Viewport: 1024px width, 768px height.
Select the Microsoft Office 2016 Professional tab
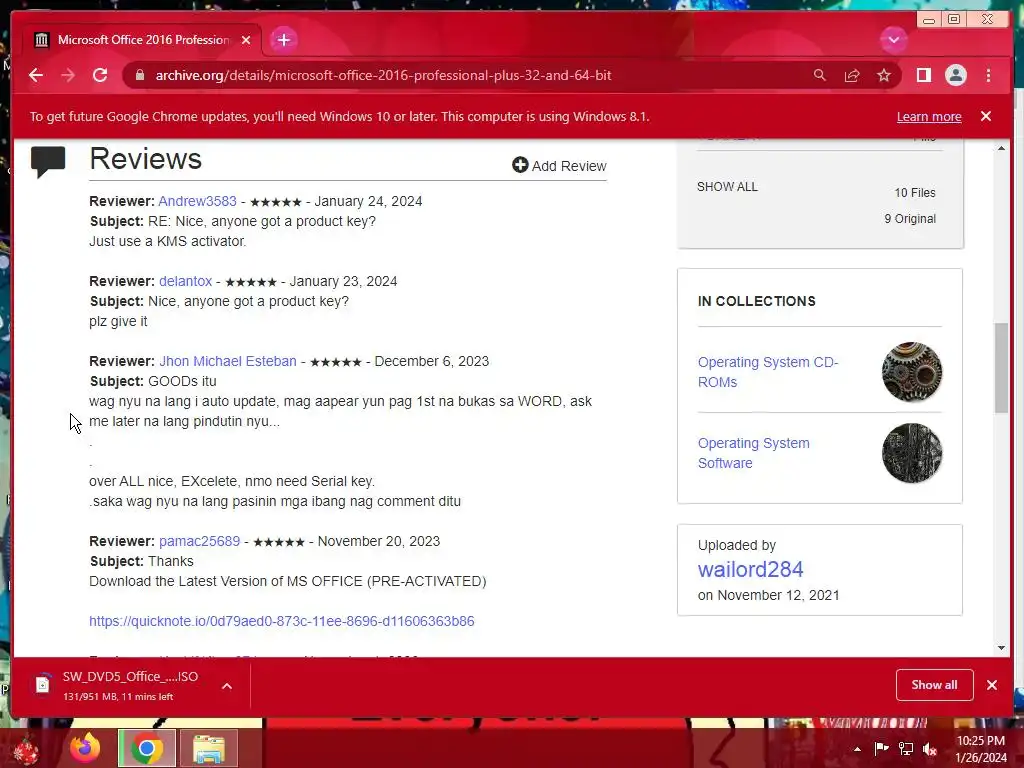click(x=142, y=40)
